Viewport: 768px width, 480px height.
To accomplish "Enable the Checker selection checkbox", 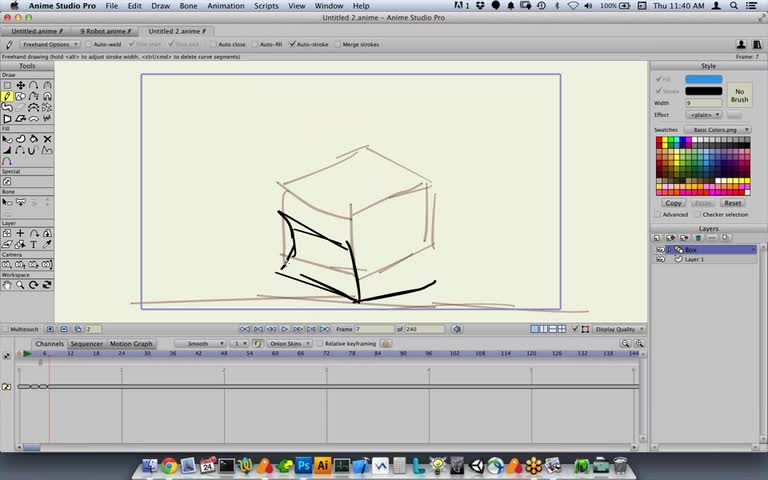I will tap(697, 215).
